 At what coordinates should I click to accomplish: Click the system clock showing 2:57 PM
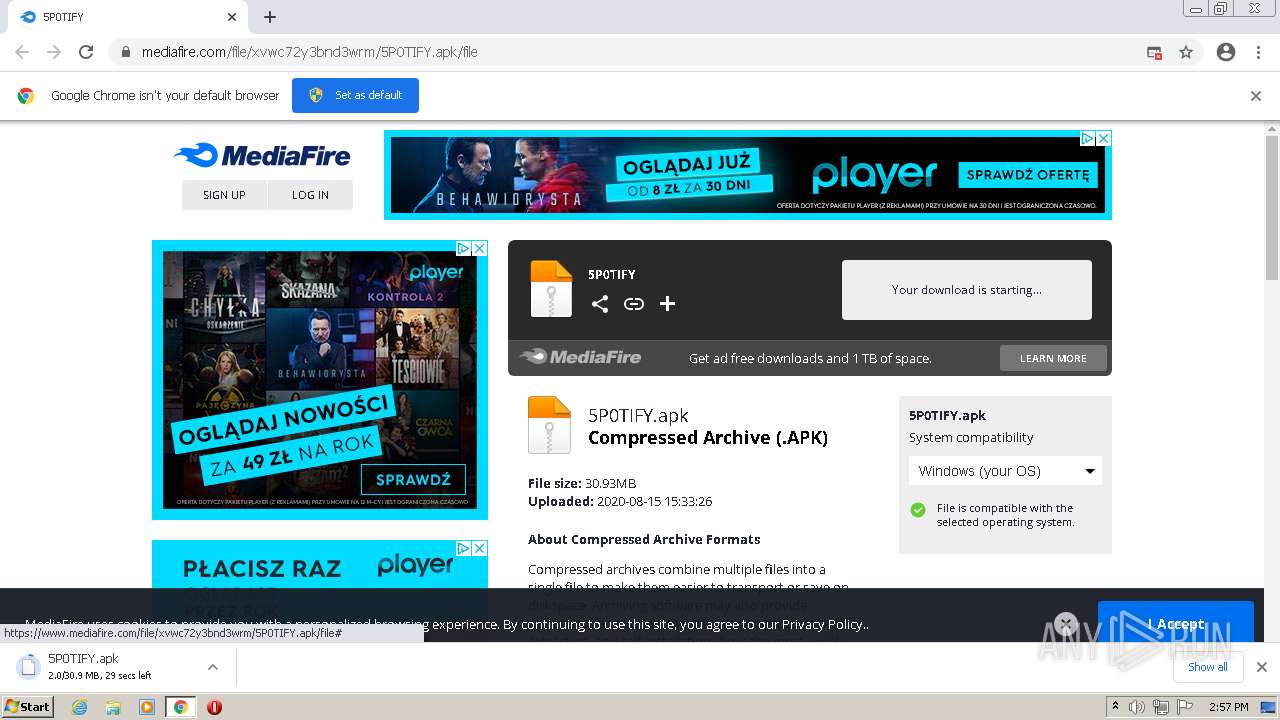pos(1228,707)
